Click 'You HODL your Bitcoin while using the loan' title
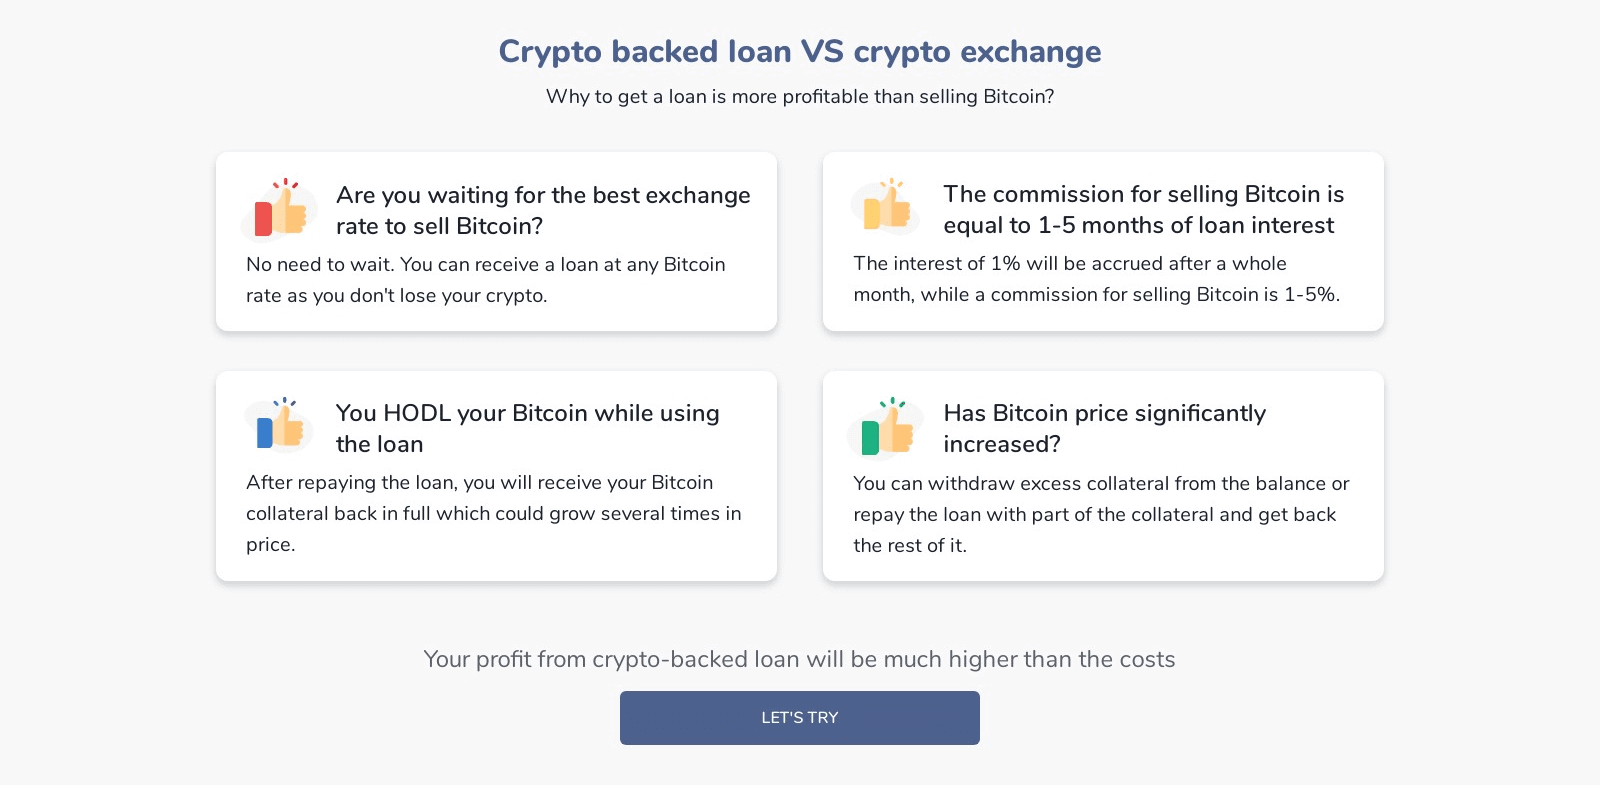The image size is (1600, 785). pyautogui.click(x=528, y=428)
